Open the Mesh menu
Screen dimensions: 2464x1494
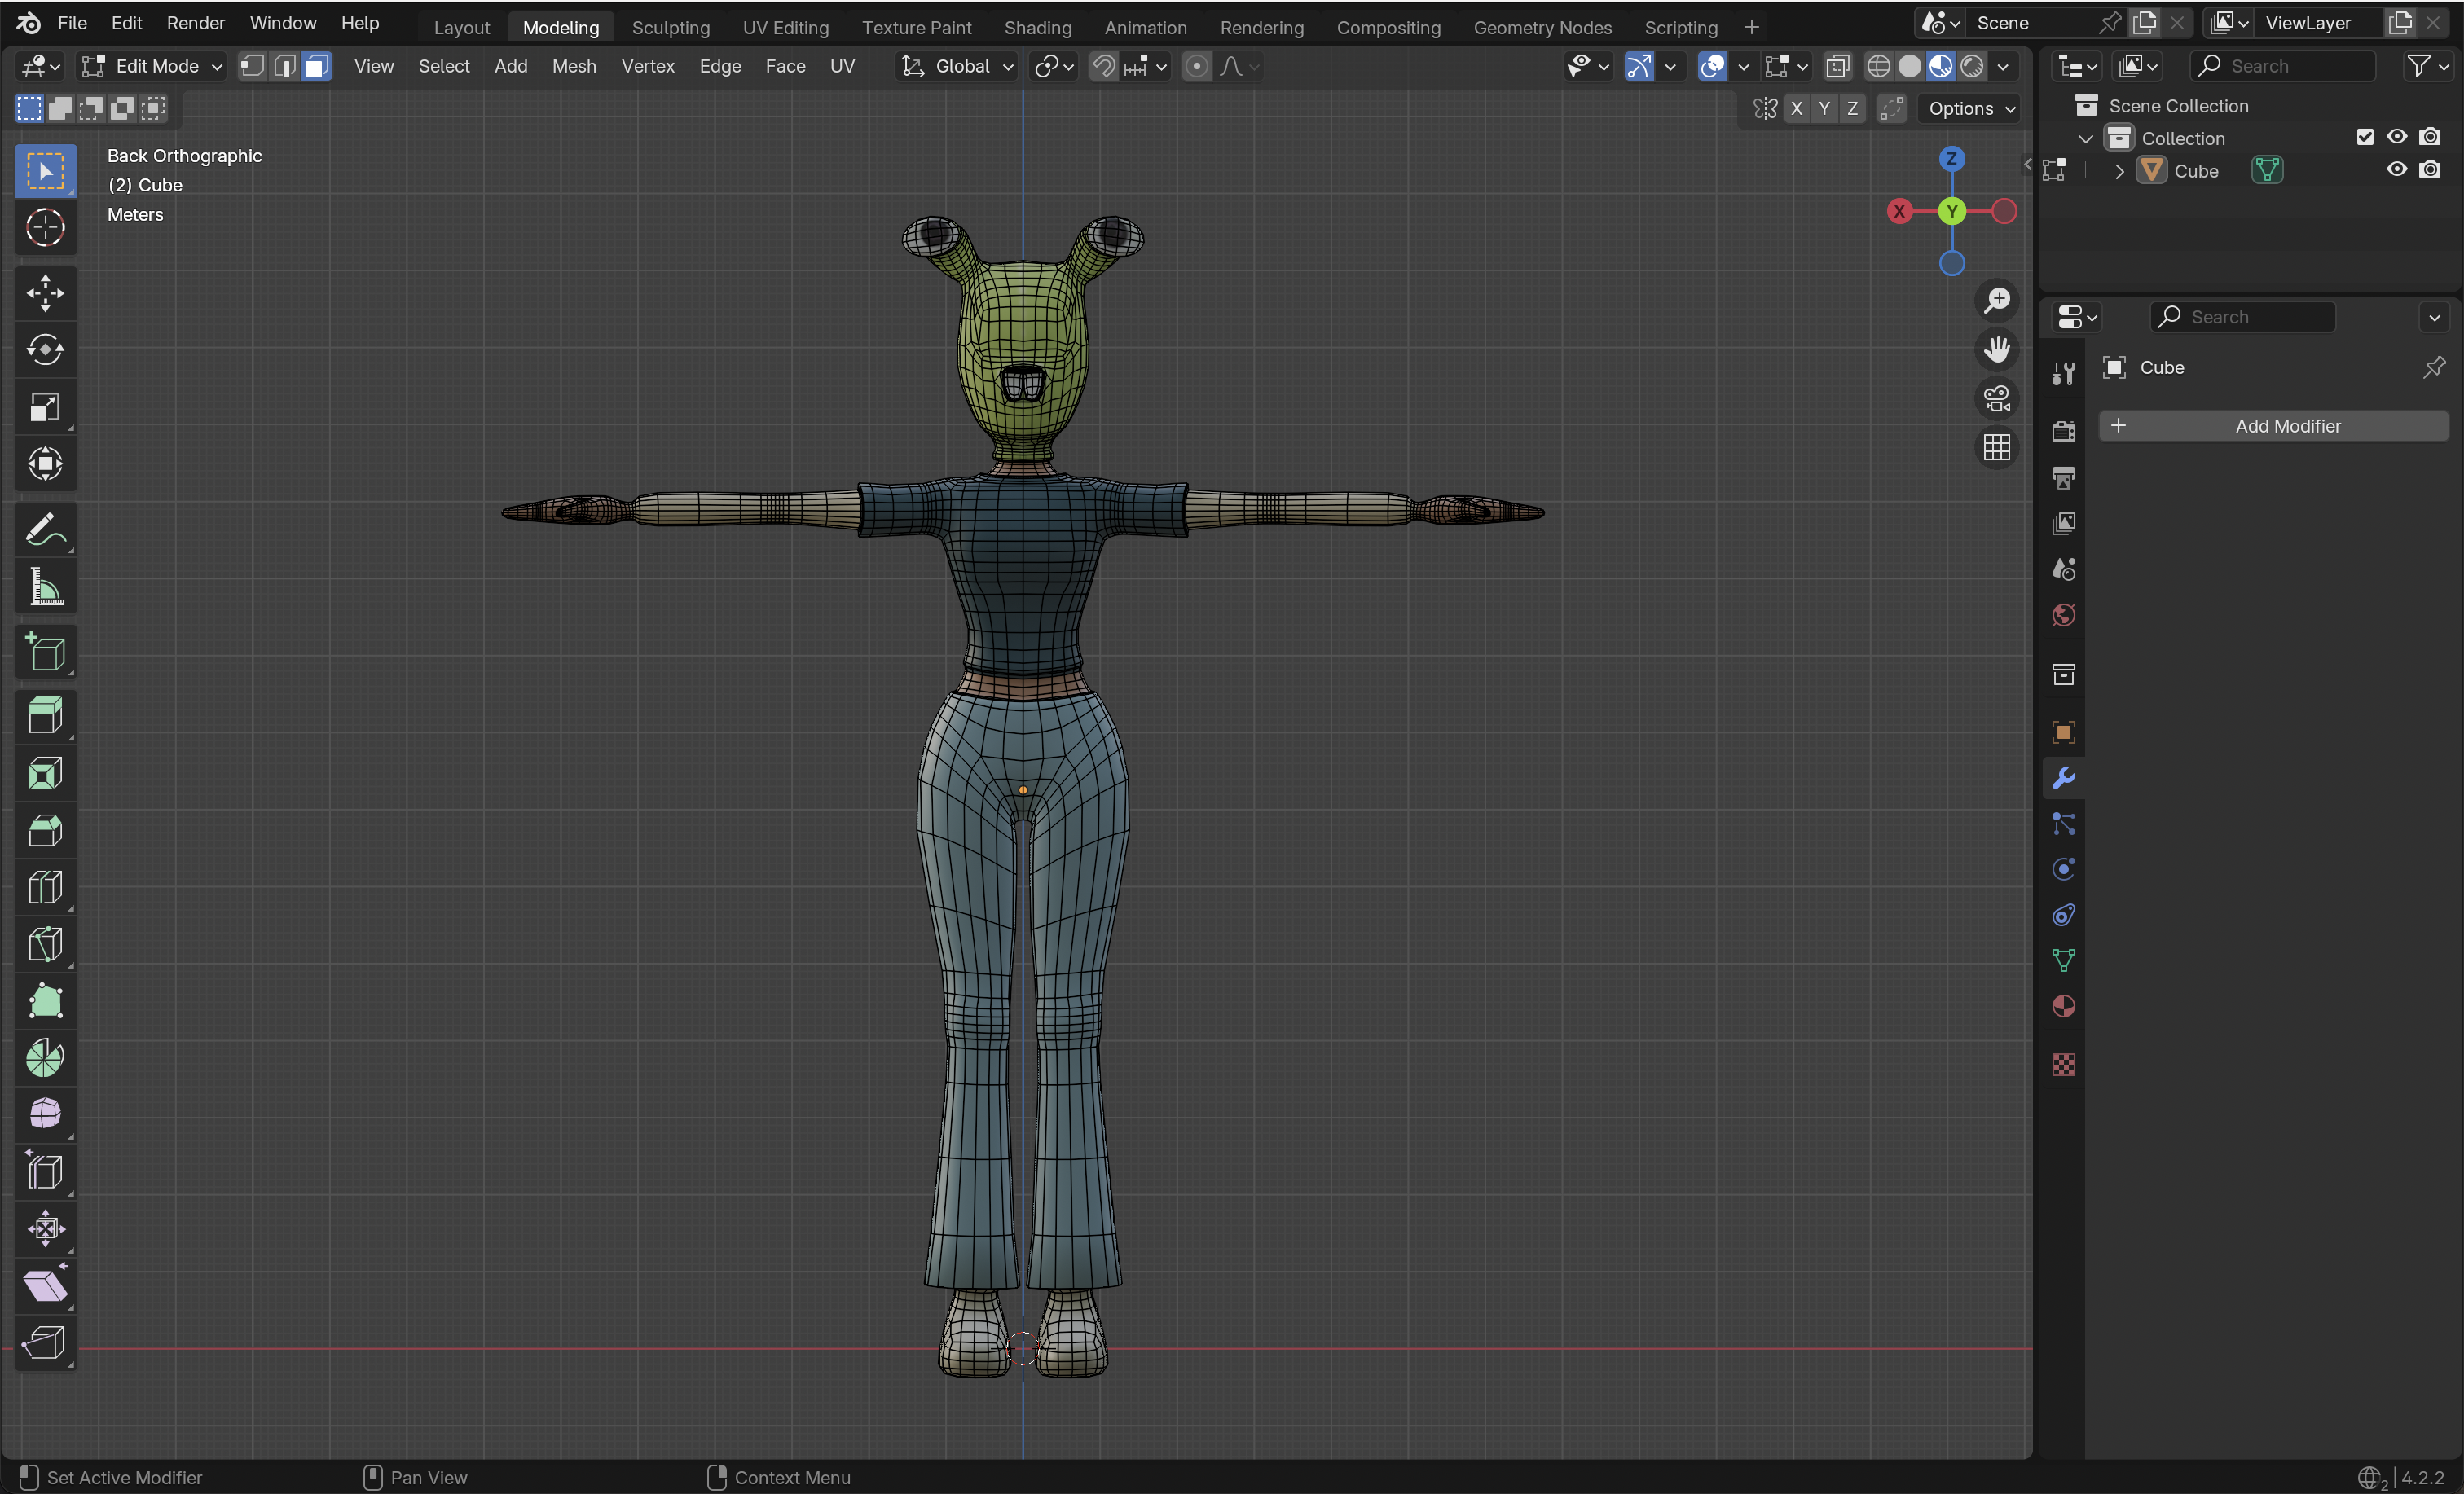[x=573, y=66]
